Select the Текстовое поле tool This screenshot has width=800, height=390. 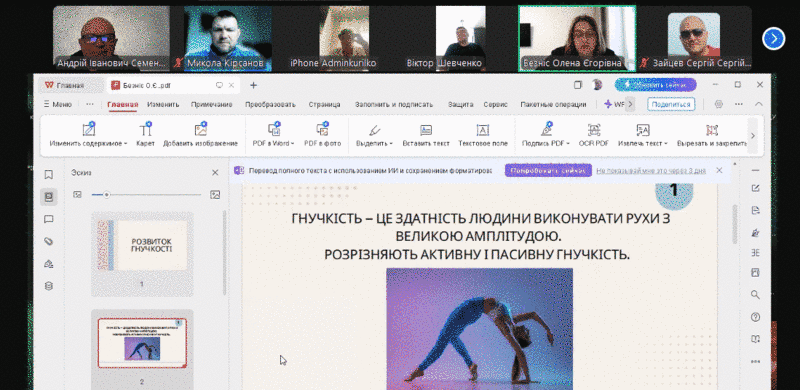483,135
